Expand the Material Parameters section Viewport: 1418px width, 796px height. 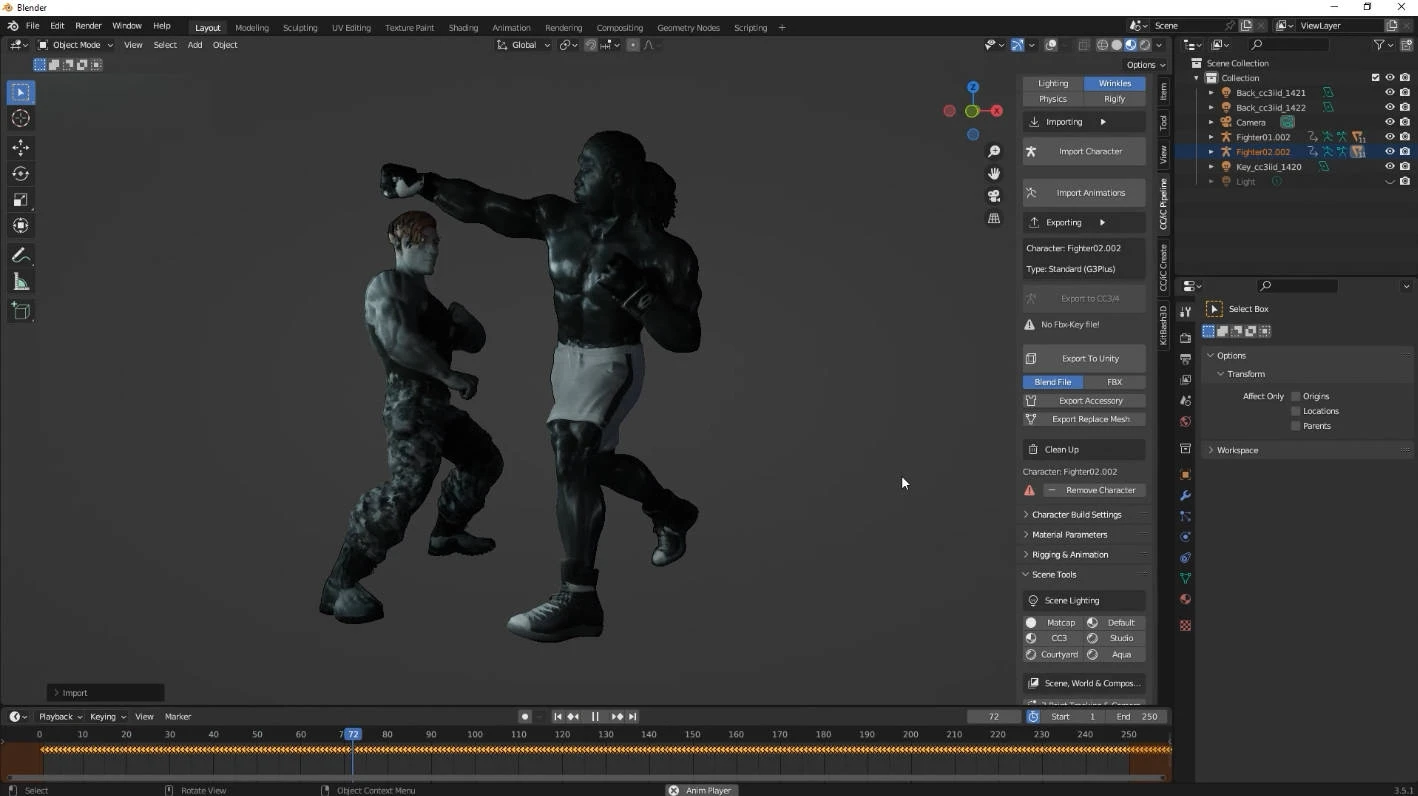[x=1069, y=535]
